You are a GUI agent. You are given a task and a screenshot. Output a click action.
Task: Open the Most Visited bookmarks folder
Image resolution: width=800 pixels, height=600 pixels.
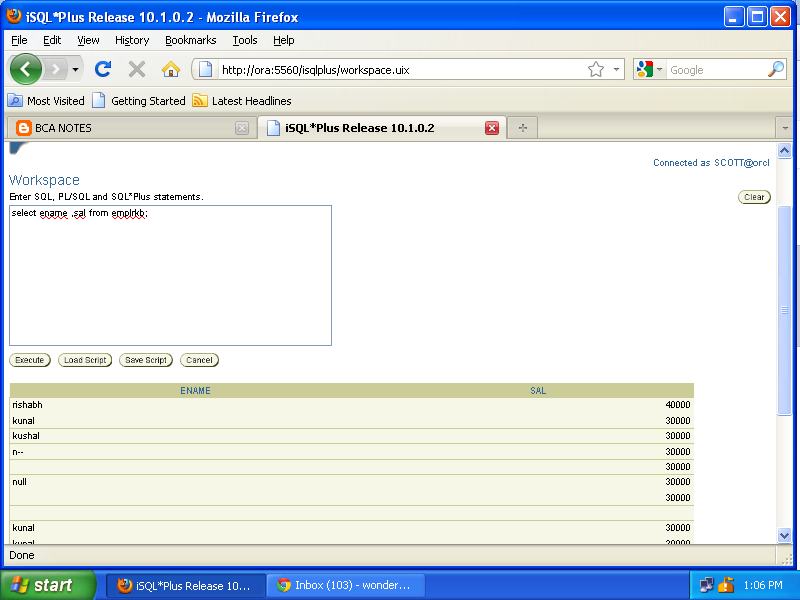coord(46,100)
